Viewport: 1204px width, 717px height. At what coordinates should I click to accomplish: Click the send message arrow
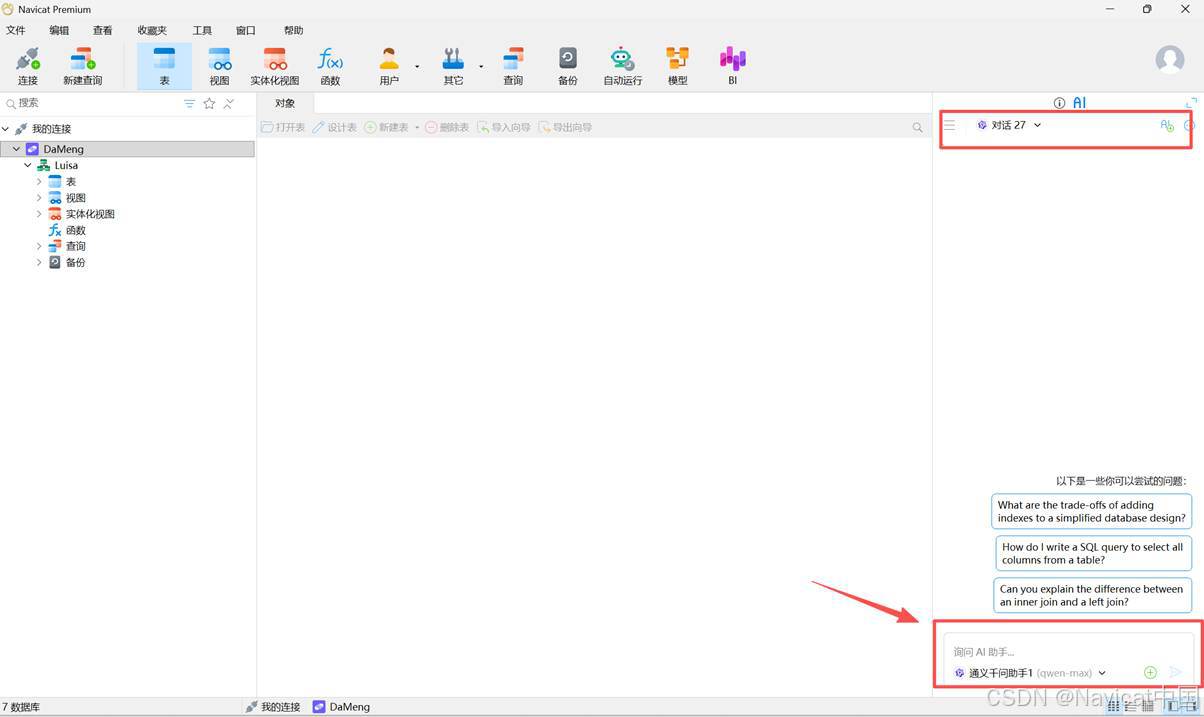1175,673
